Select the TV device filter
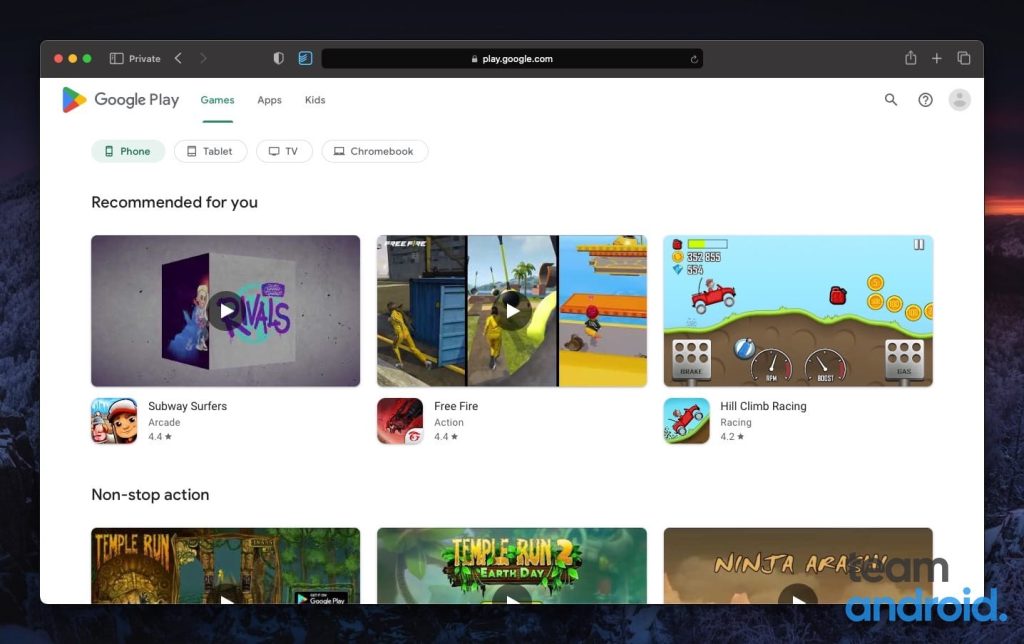Viewport: 1024px width, 644px height. (284, 152)
